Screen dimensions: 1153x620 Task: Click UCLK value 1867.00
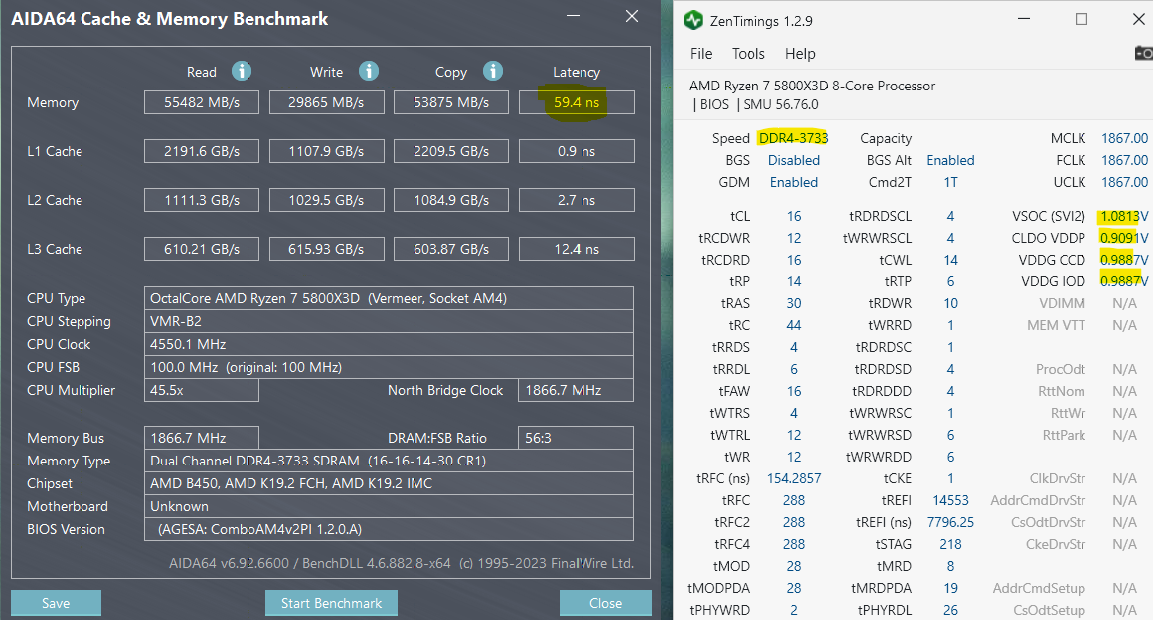coord(1124,182)
